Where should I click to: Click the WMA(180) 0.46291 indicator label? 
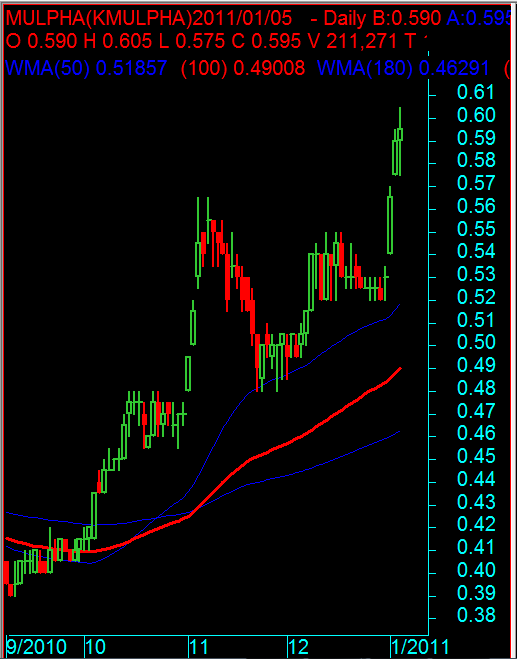click(x=403, y=68)
